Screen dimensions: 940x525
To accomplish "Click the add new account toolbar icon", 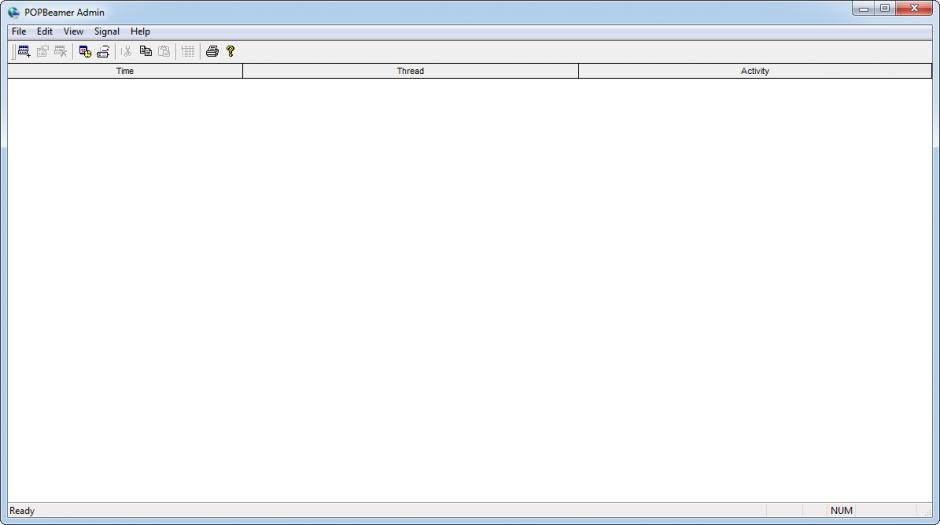I will point(24,52).
